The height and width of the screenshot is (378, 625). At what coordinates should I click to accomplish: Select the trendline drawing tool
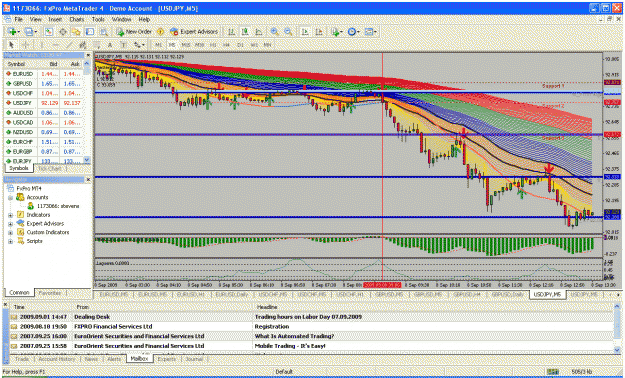pyautogui.click(x=69, y=45)
